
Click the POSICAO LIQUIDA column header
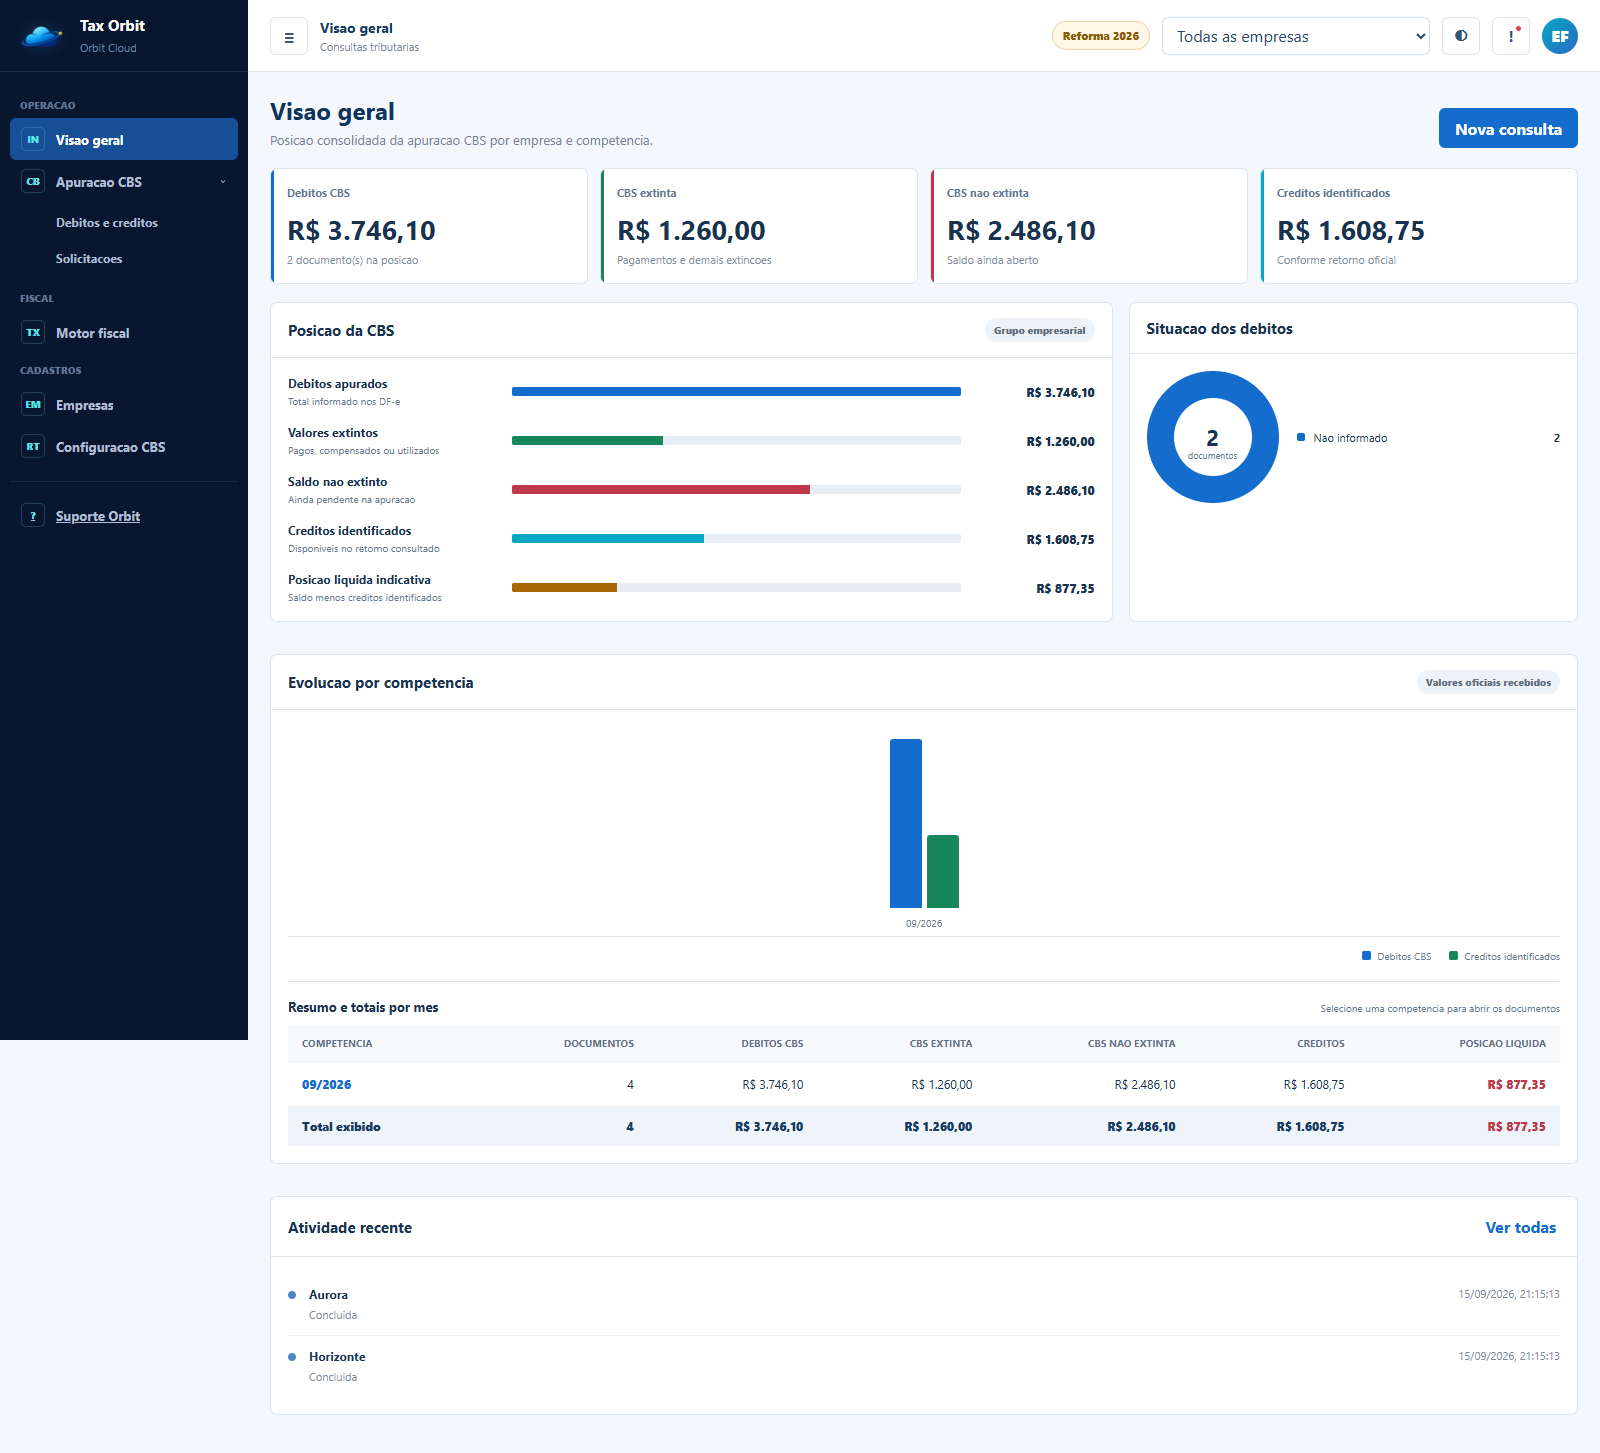[1502, 1043]
